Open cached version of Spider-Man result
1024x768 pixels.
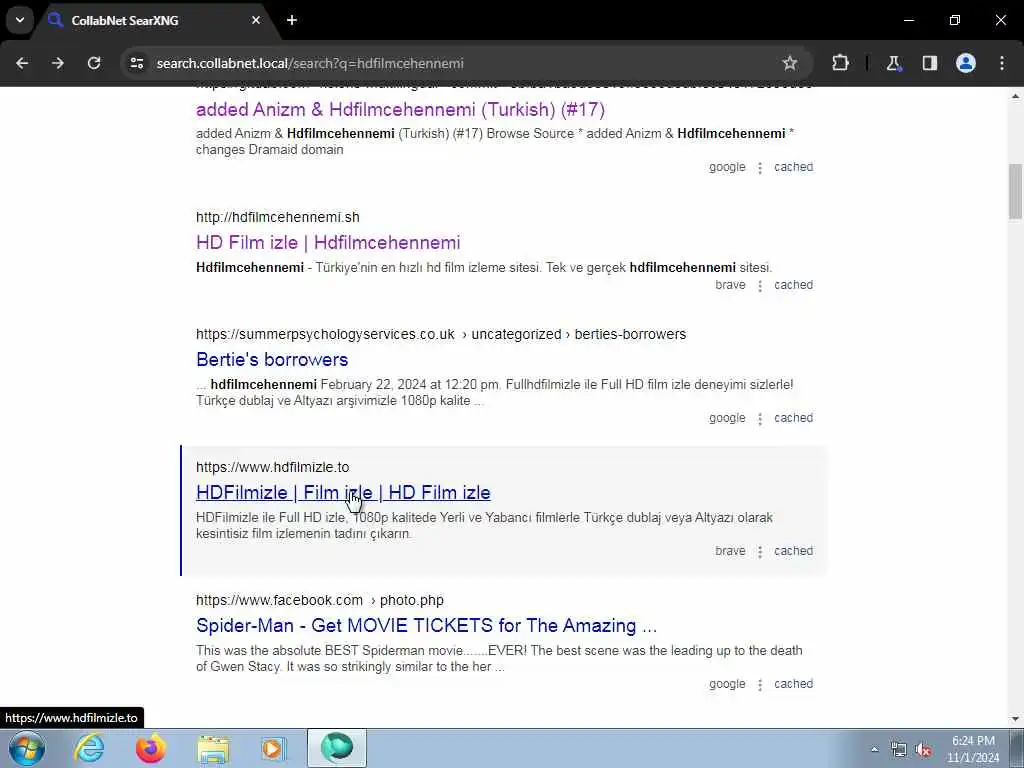pos(793,684)
